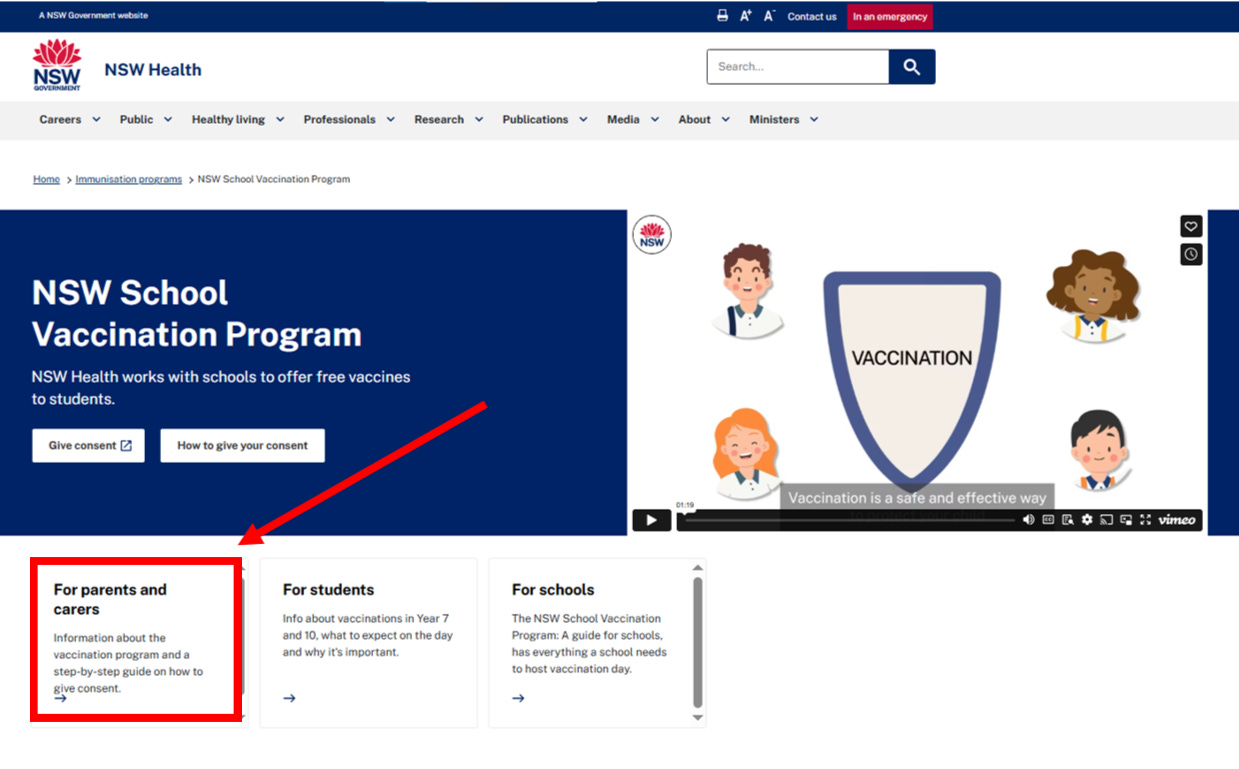The image size is (1239, 769).
Task: Click In an emergency button
Action: [x=890, y=16]
